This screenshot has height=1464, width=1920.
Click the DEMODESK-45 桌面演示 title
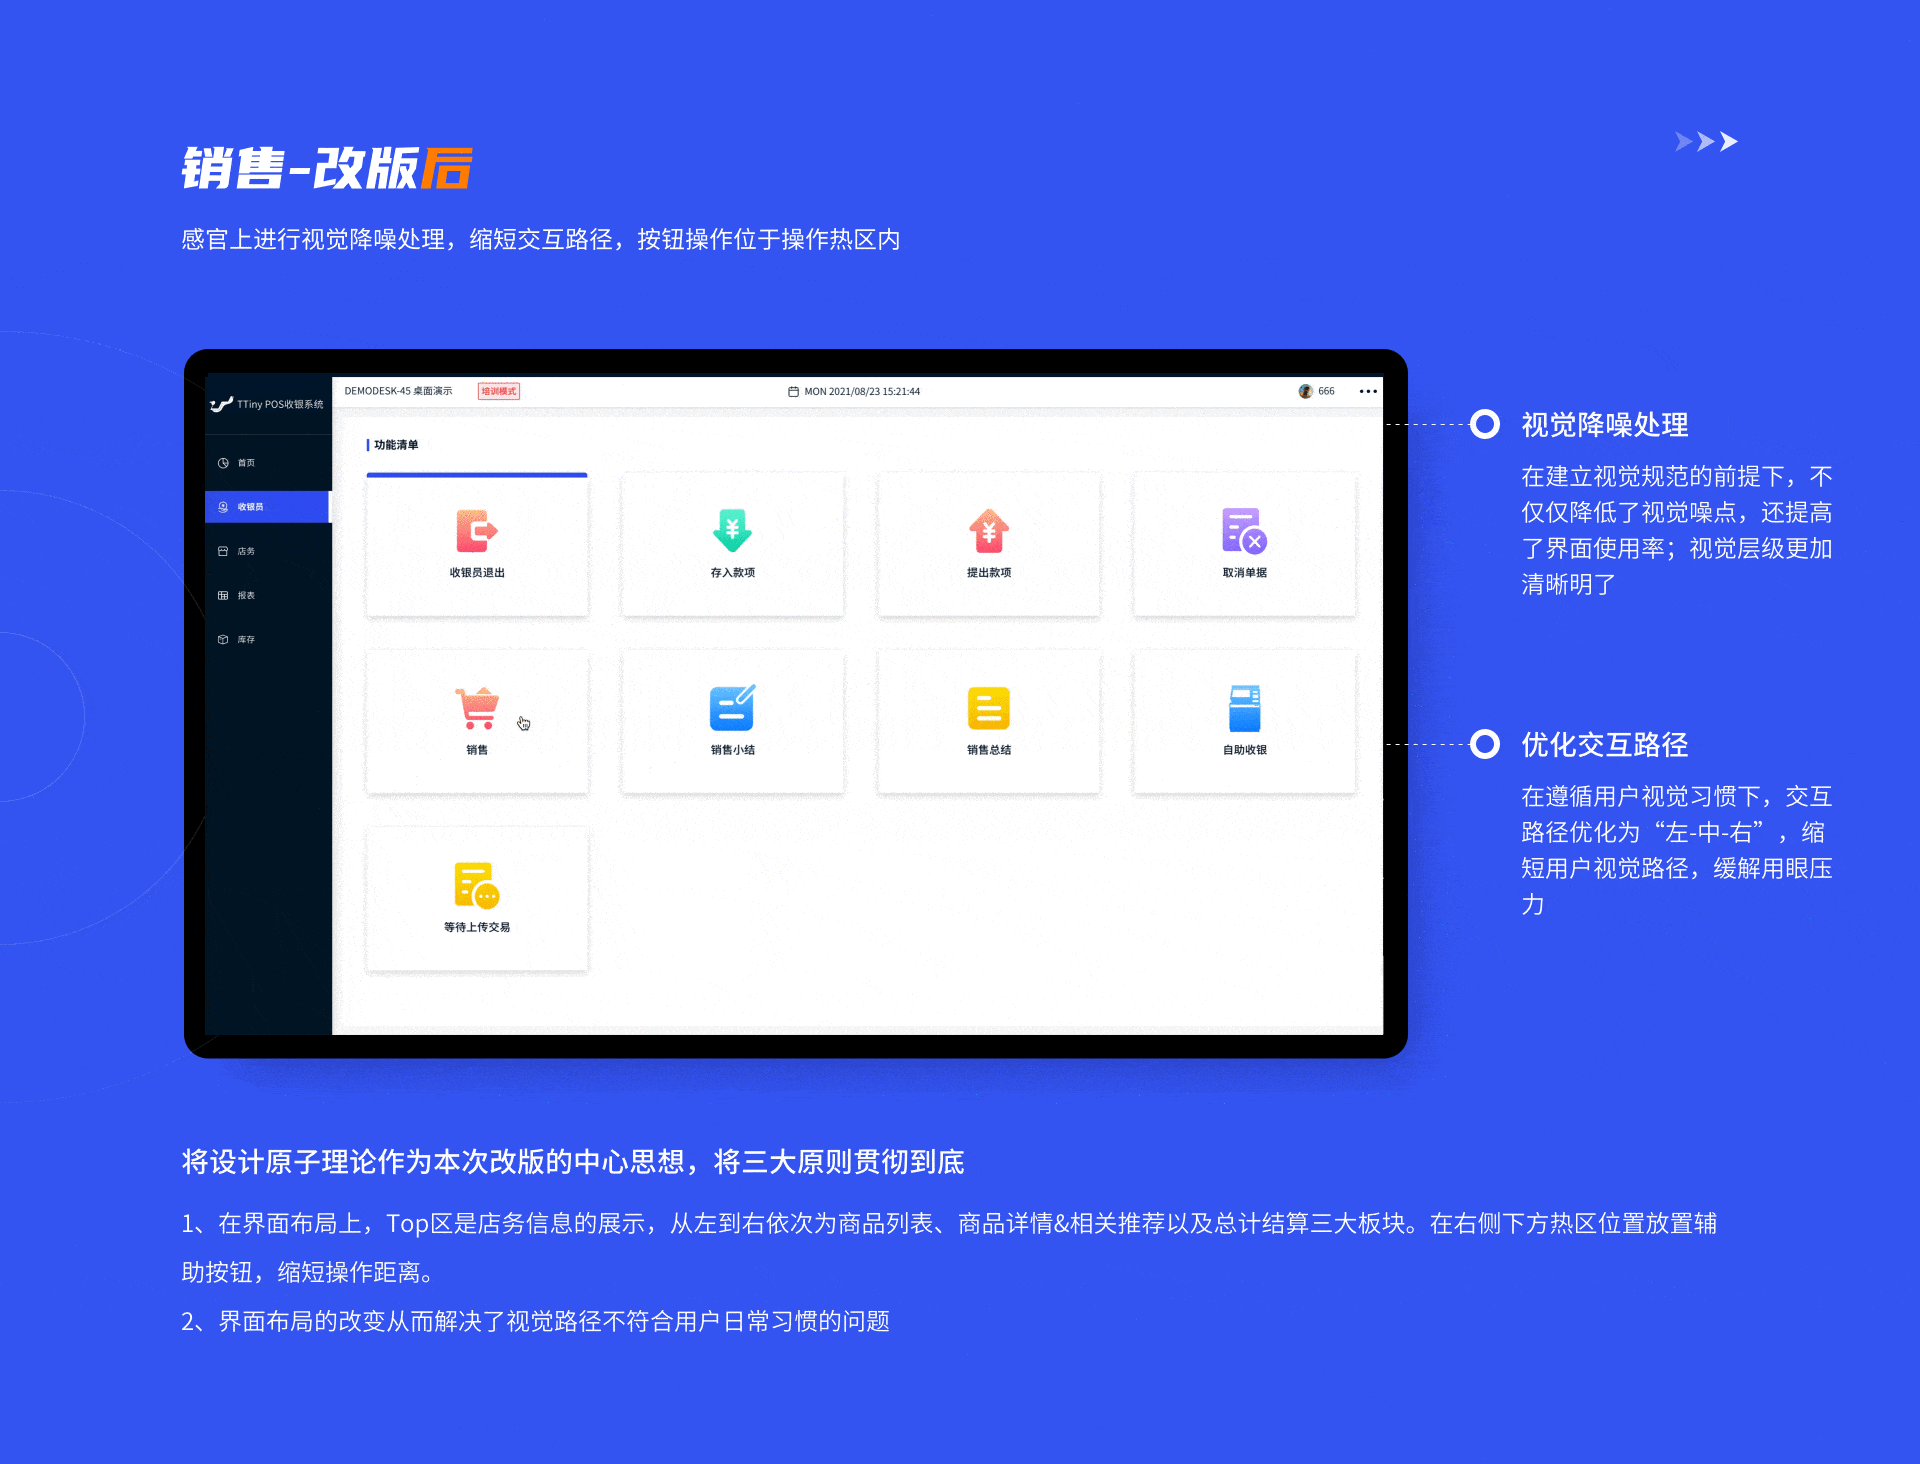[400, 391]
